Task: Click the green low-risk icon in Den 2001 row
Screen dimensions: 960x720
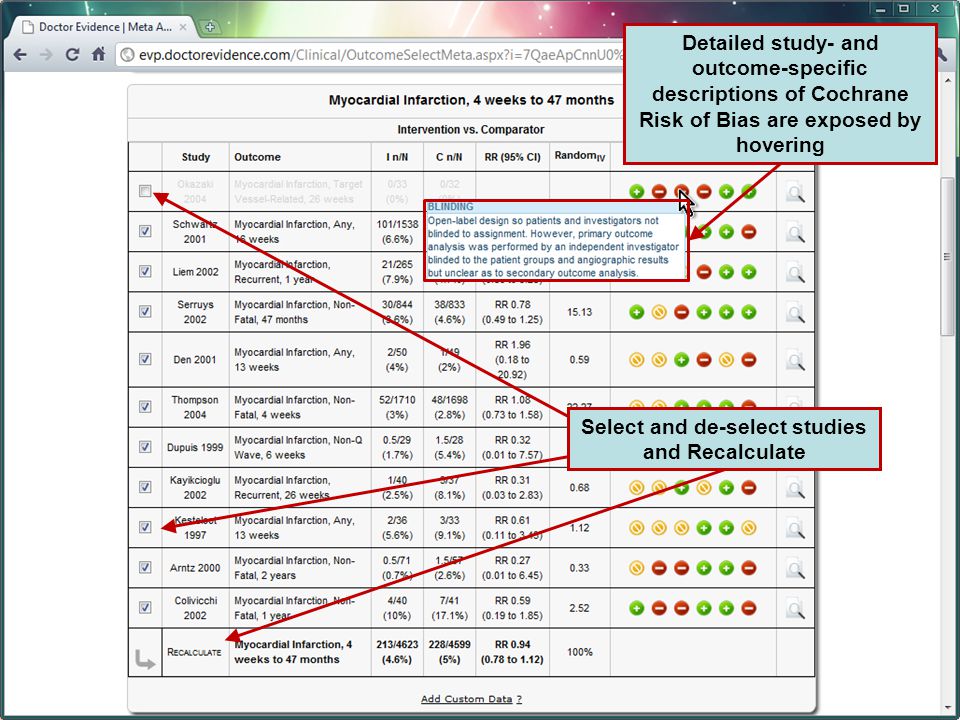Action: [x=681, y=360]
